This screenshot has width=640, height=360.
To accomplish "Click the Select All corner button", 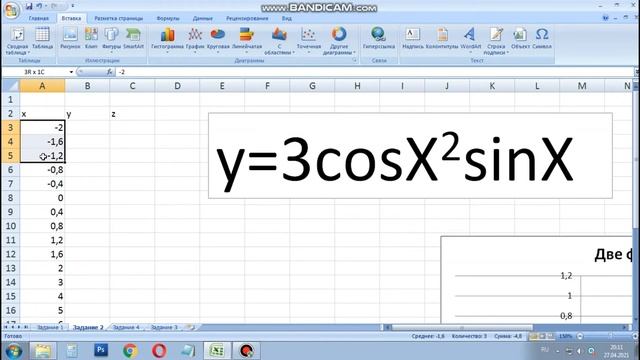I will [x=10, y=86].
